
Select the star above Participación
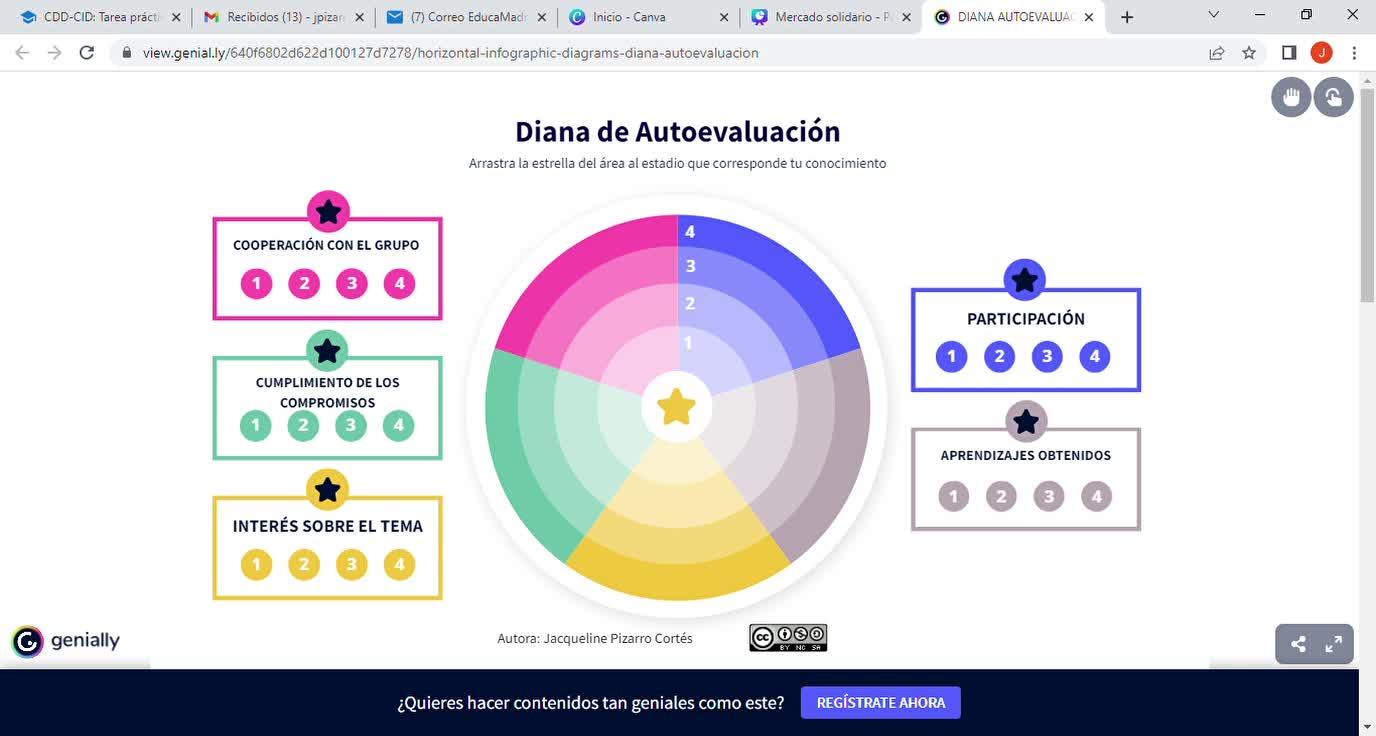1025,281
